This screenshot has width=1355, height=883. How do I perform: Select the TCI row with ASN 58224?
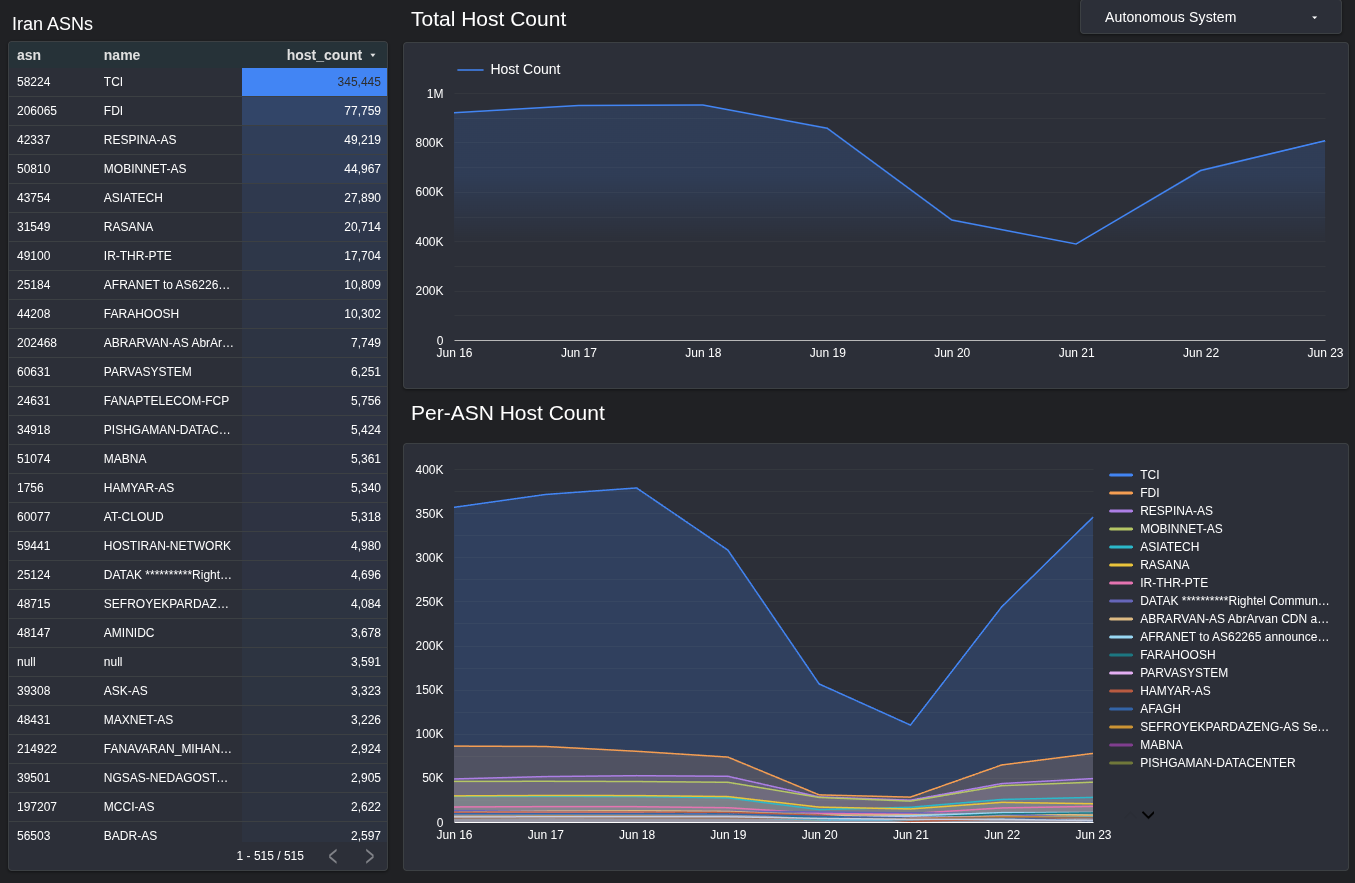point(150,82)
